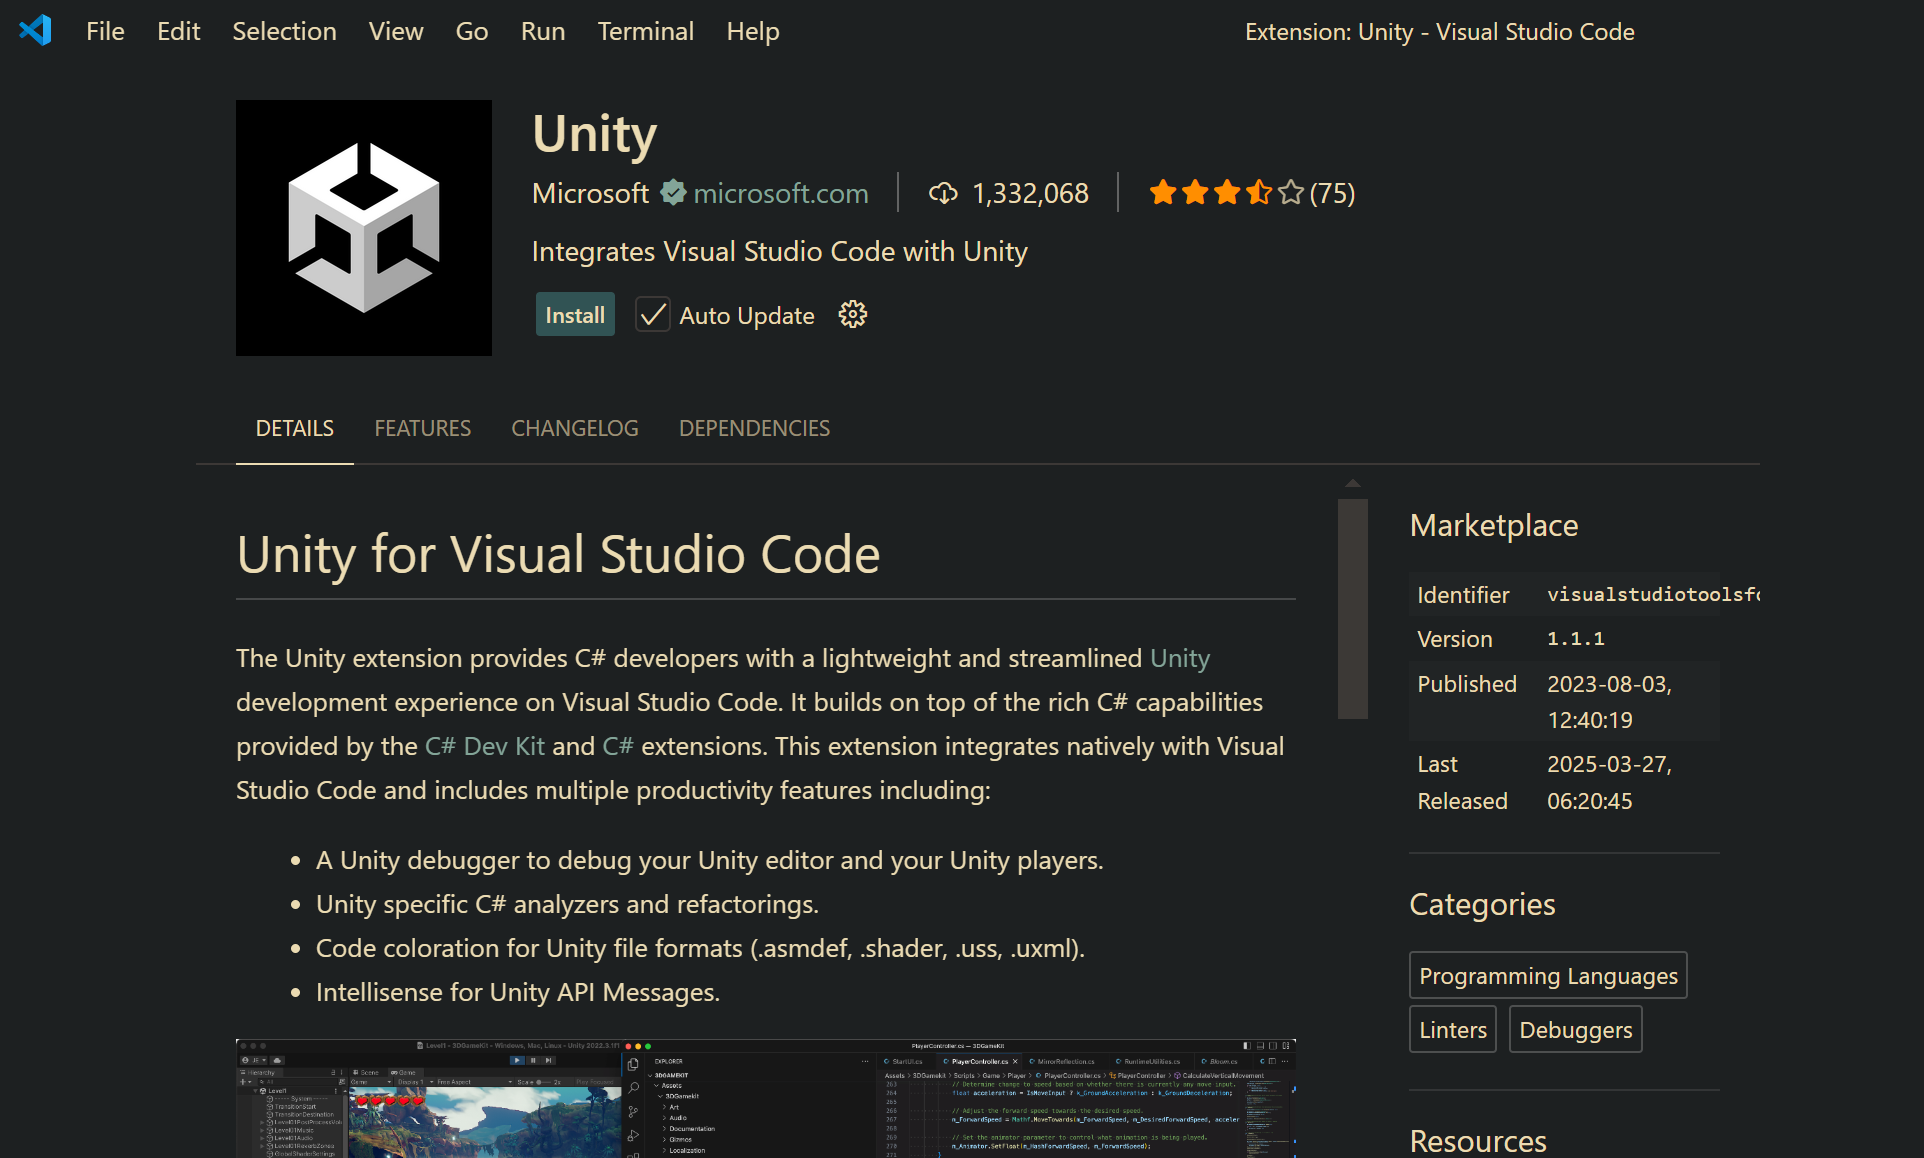This screenshot has height=1158, width=1924.
Task: Open the Selection menu
Action: pos(284,31)
